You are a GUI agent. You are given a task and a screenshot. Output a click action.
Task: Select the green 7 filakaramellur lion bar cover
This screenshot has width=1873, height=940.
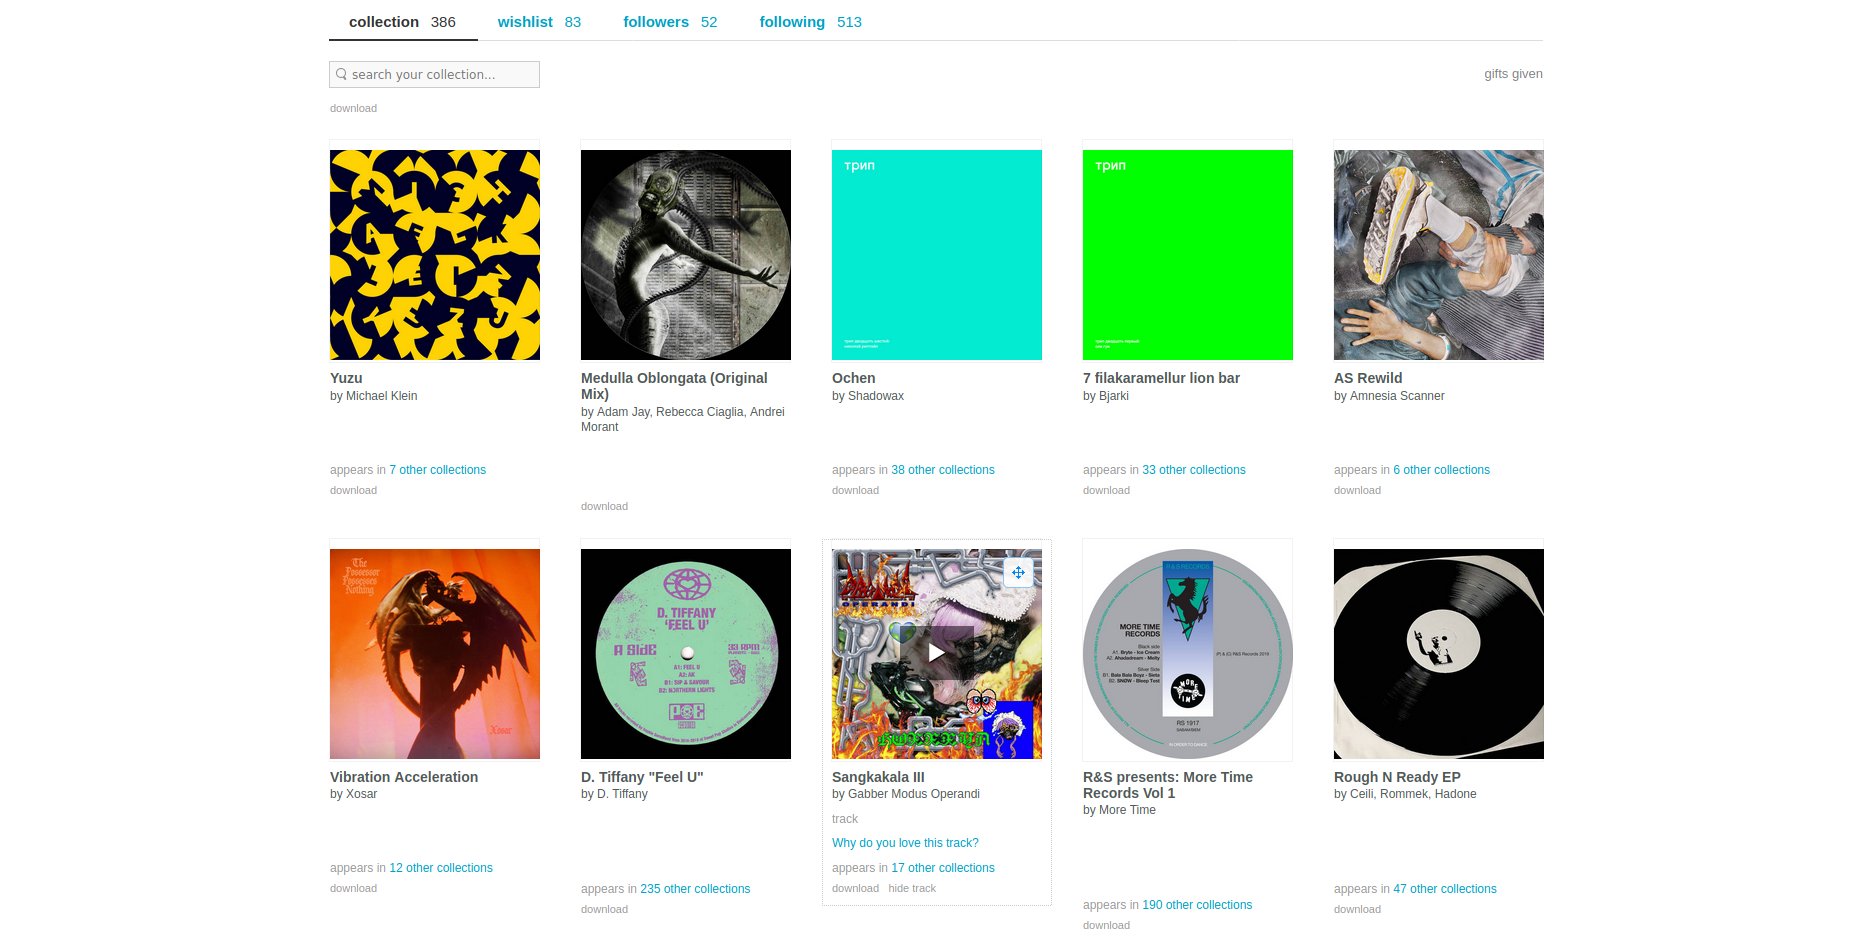click(1188, 255)
